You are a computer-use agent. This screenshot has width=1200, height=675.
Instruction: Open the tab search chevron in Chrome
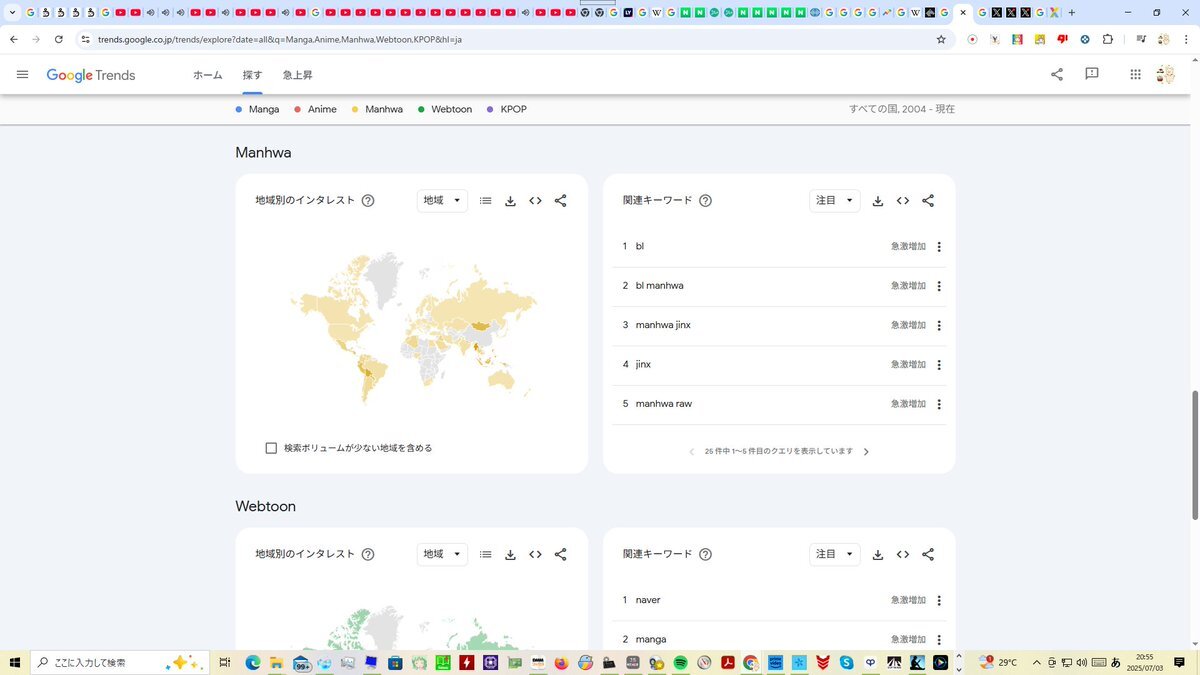(13, 13)
